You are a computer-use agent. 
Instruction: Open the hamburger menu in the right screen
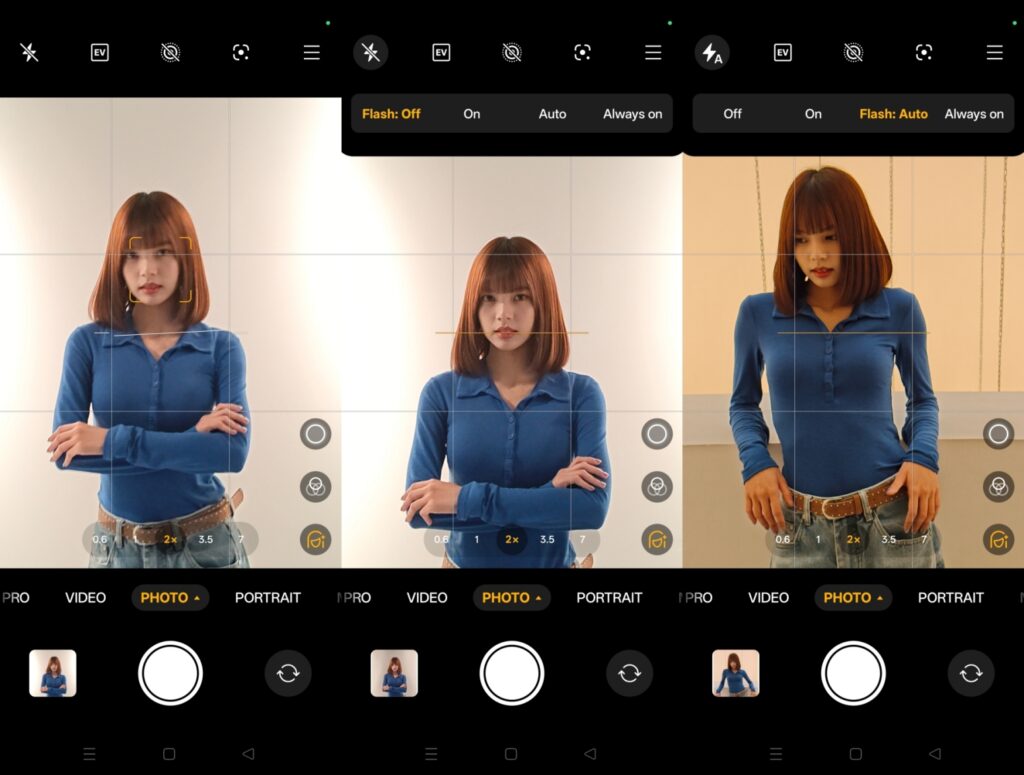[994, 53]
